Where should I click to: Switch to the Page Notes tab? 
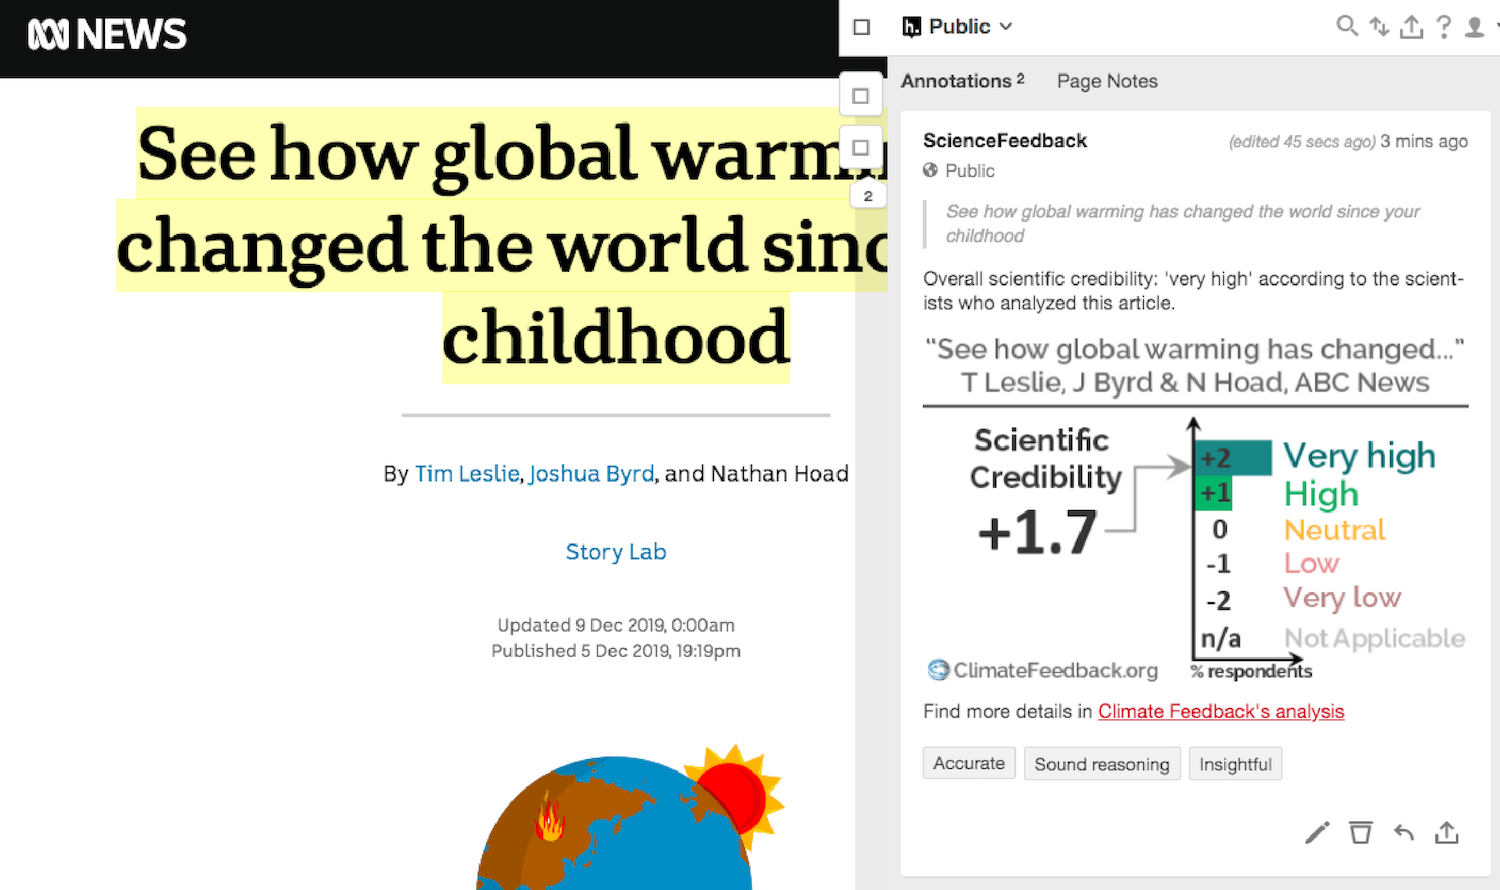click(1107, 81)
